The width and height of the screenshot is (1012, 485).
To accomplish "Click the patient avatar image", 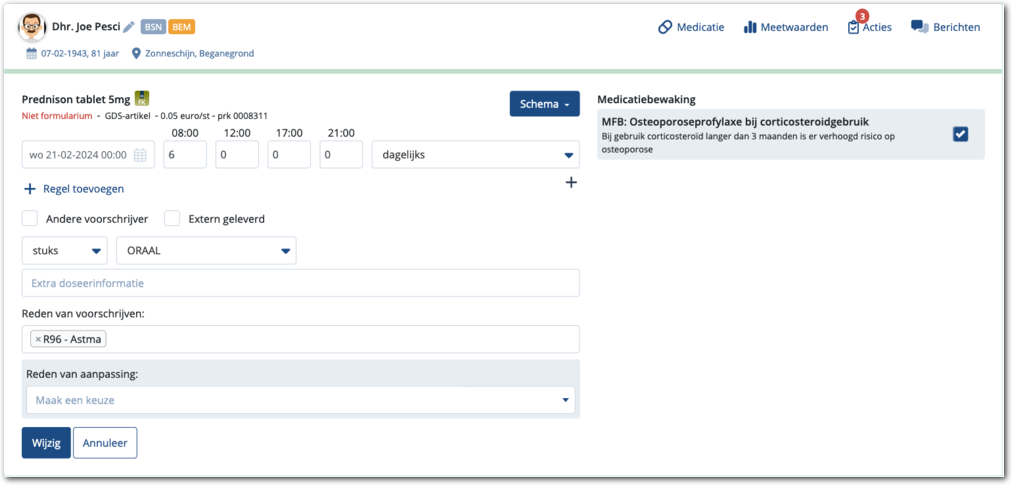I will 32,27.
